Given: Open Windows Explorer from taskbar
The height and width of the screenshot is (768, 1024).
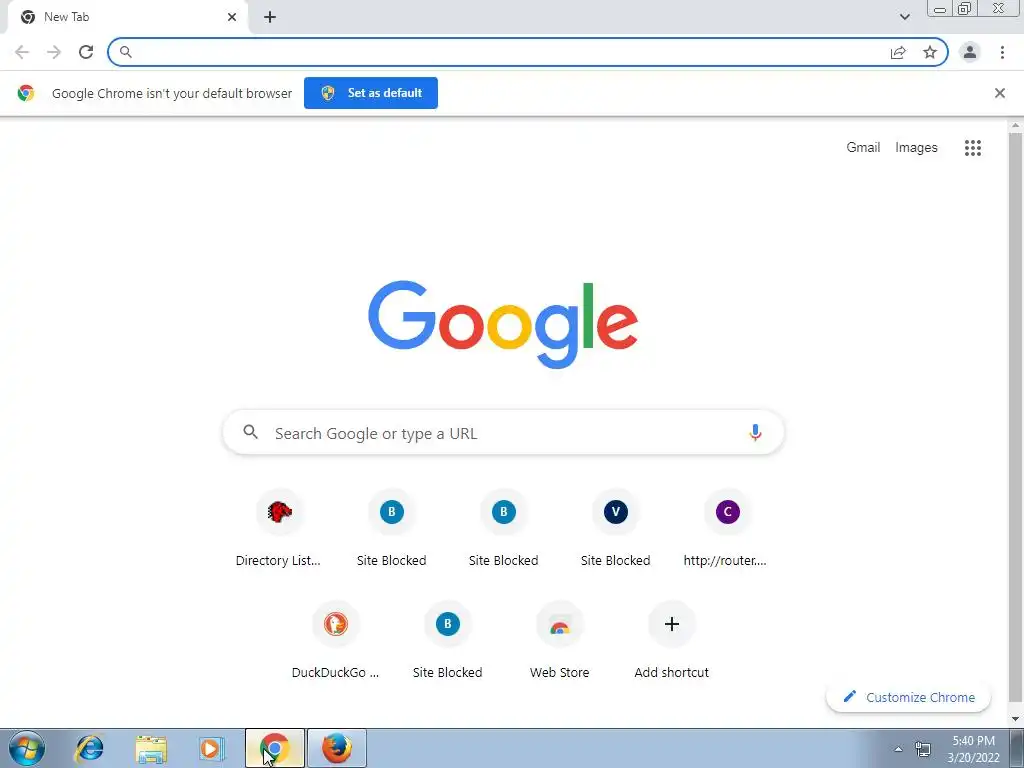Looking at the screenshot, I should click(x=150, y=748).
